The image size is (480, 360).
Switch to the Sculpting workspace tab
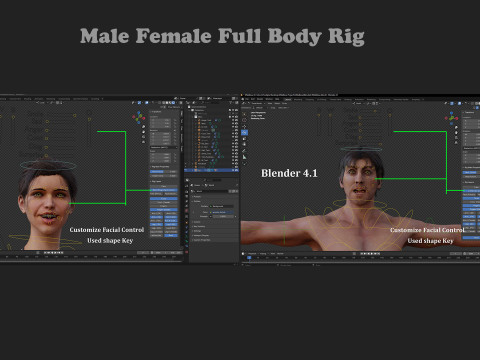pos(310,99)
